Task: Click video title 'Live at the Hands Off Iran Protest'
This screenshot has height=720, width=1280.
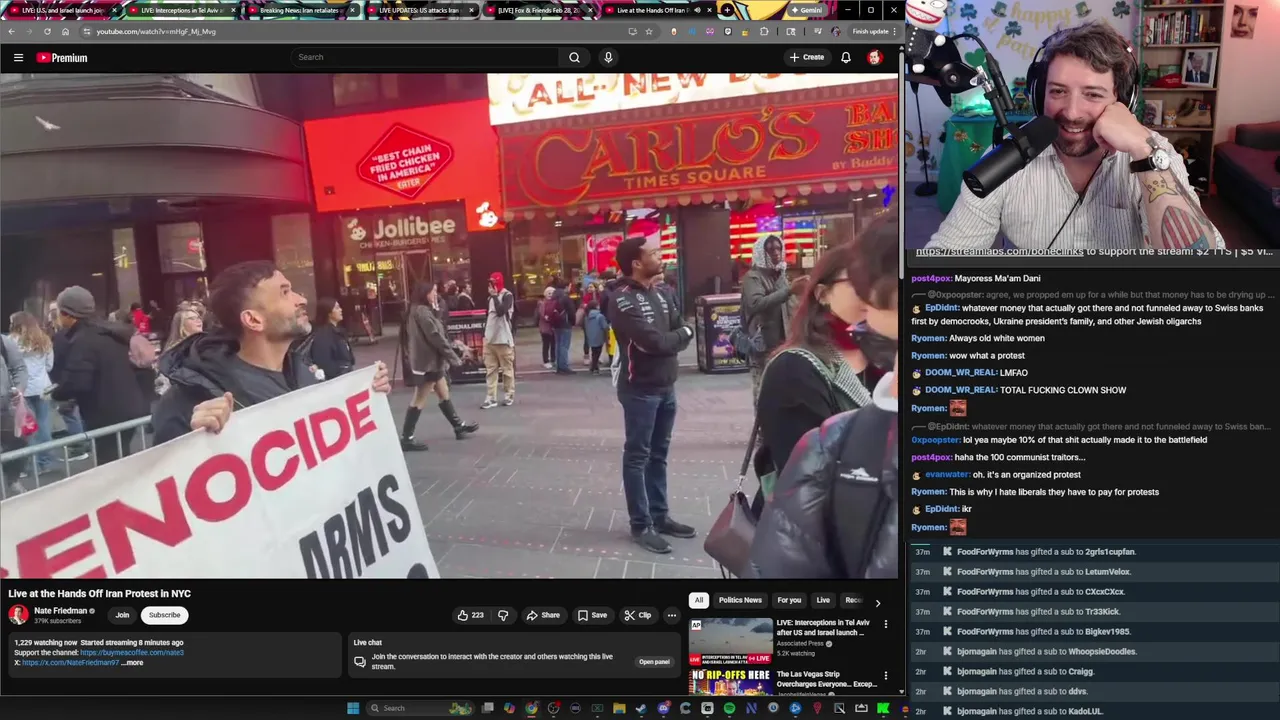Action: coord(99,594)
